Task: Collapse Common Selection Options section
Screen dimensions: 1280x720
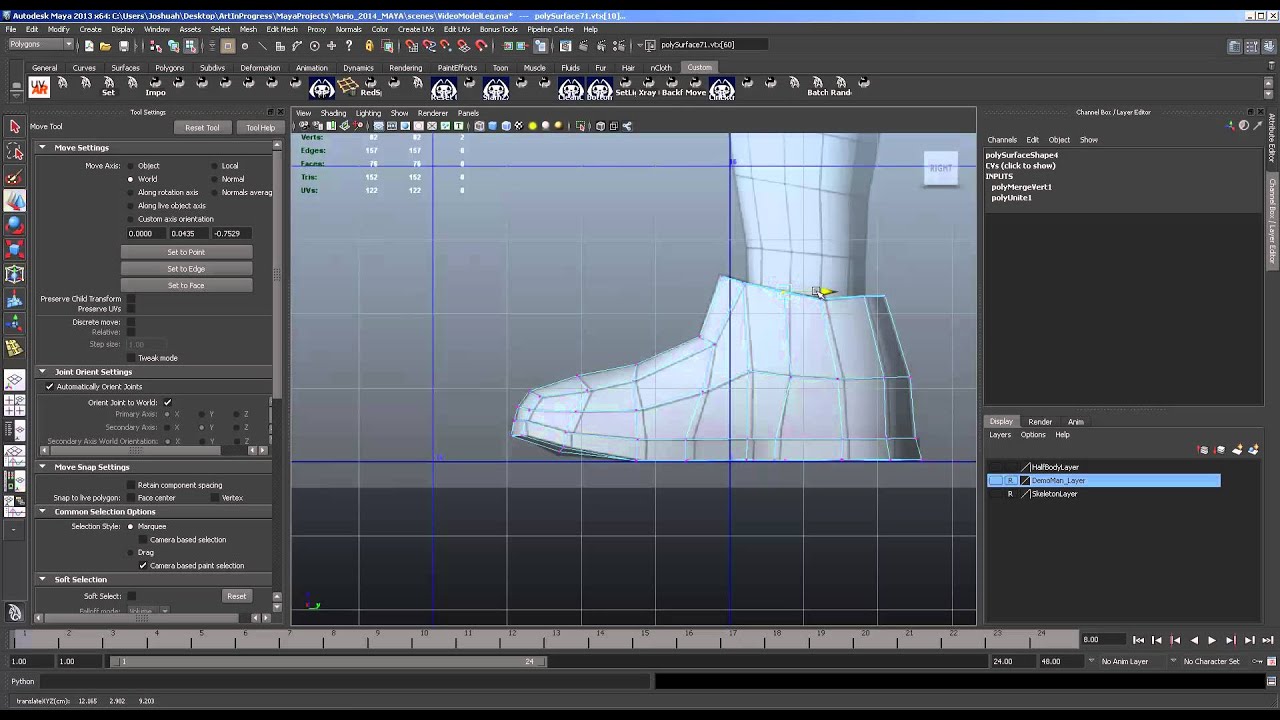Action: [43, 512]
